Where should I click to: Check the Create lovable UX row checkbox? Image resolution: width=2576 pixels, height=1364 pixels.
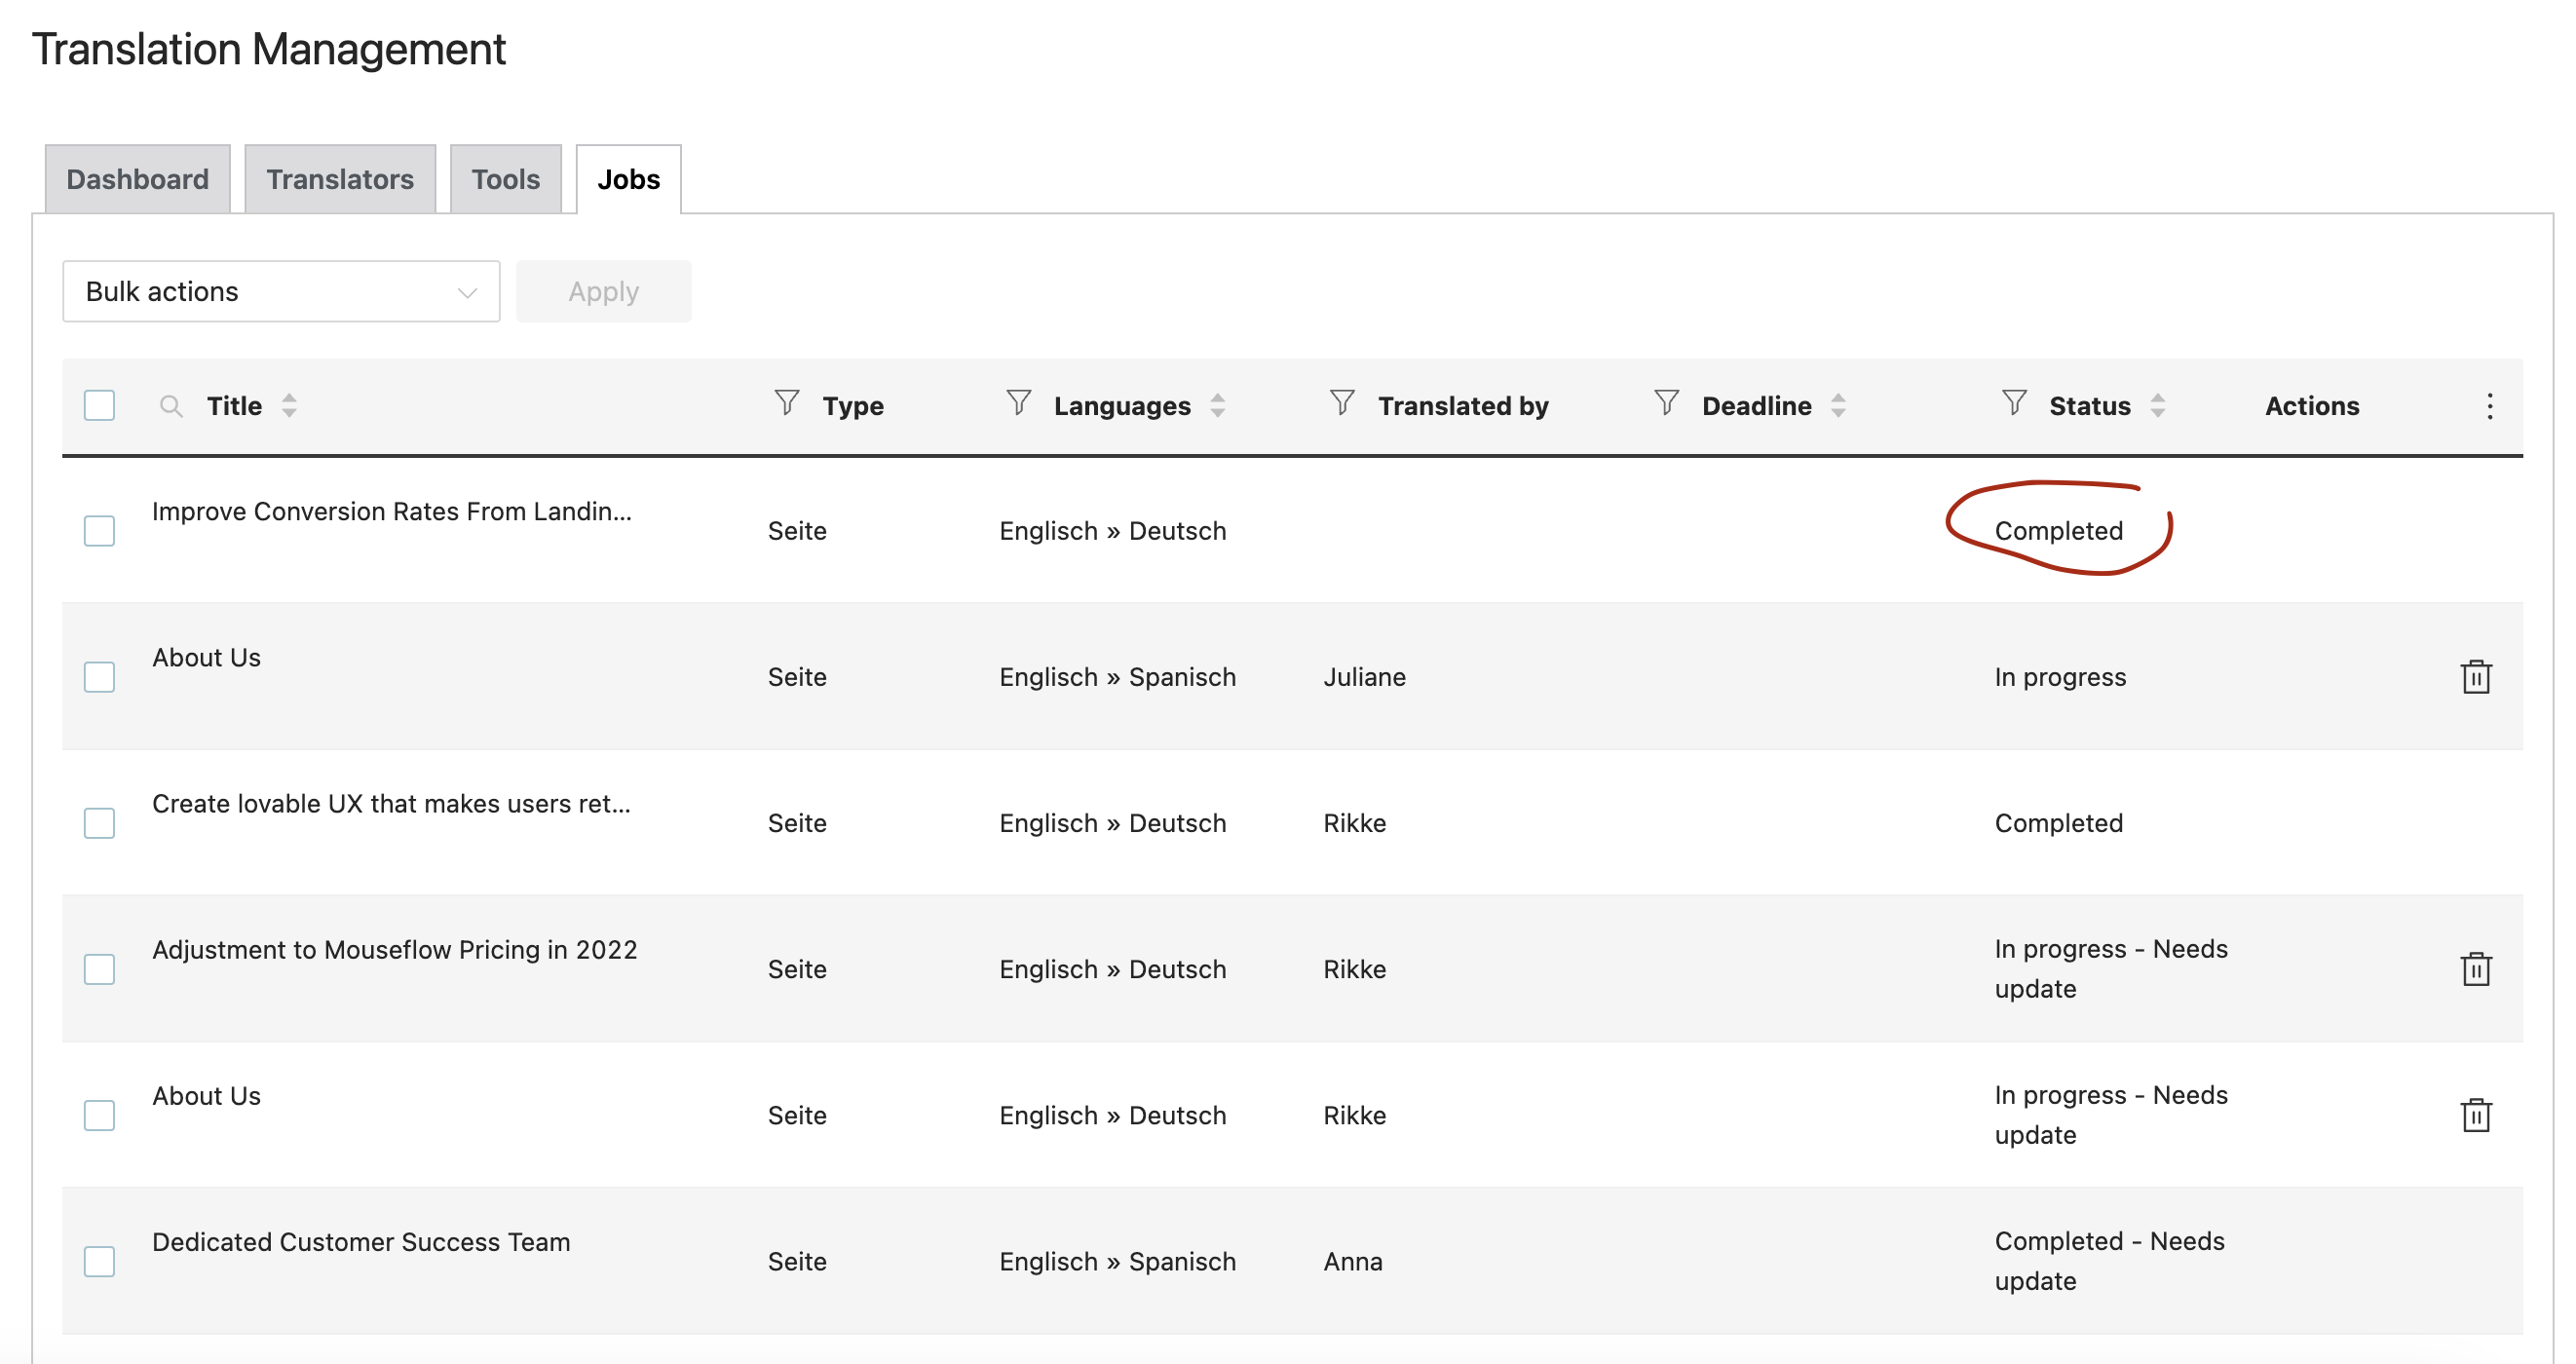click(99, 823)
